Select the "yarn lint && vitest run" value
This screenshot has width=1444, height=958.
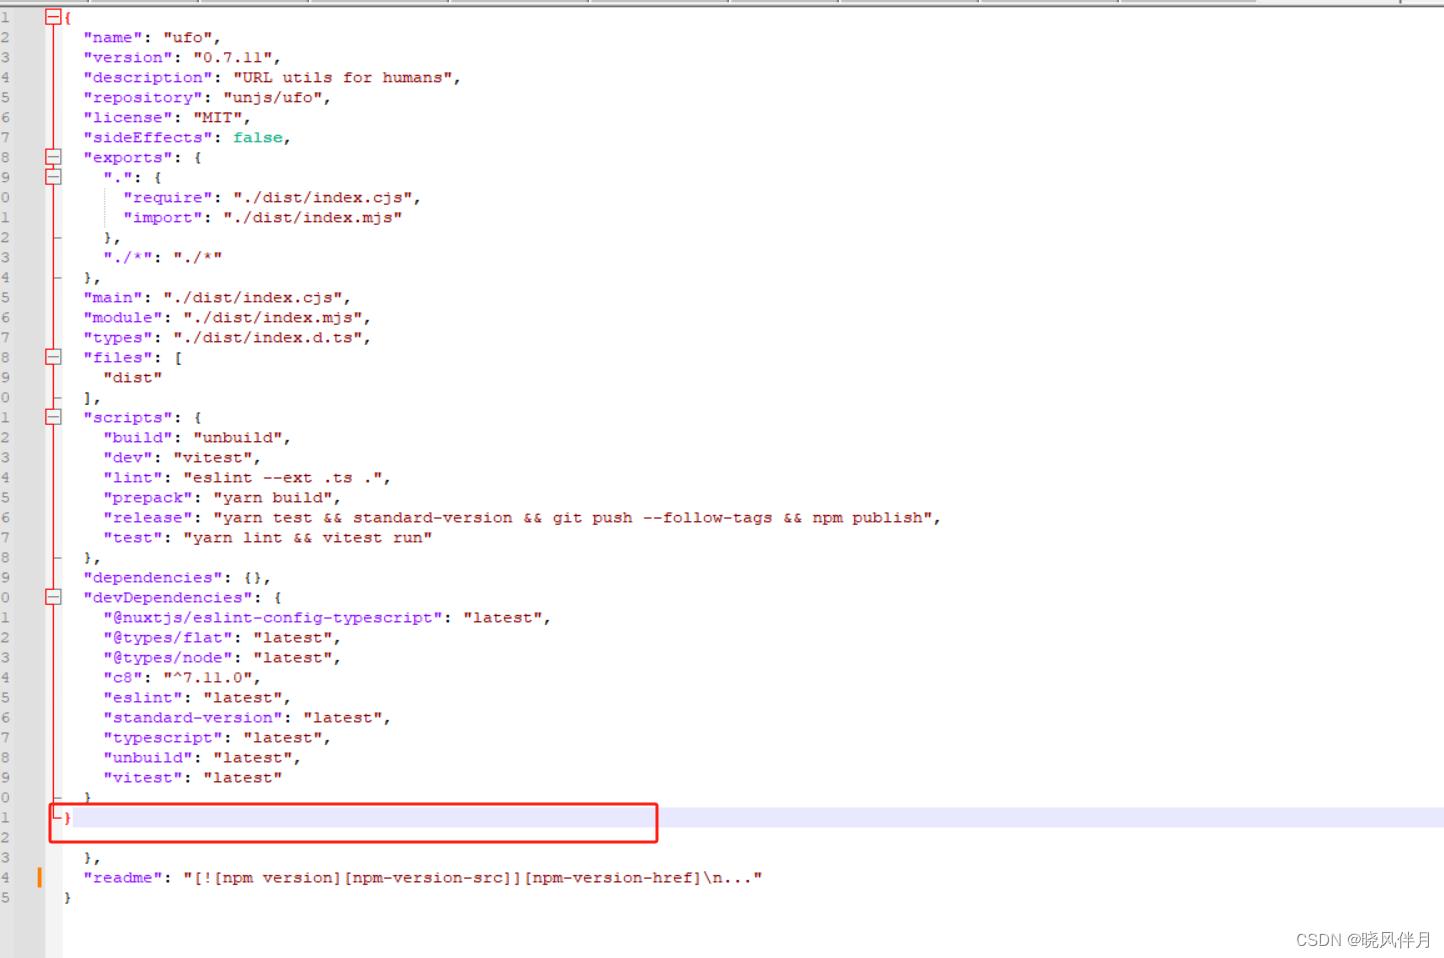coord(308,538)
